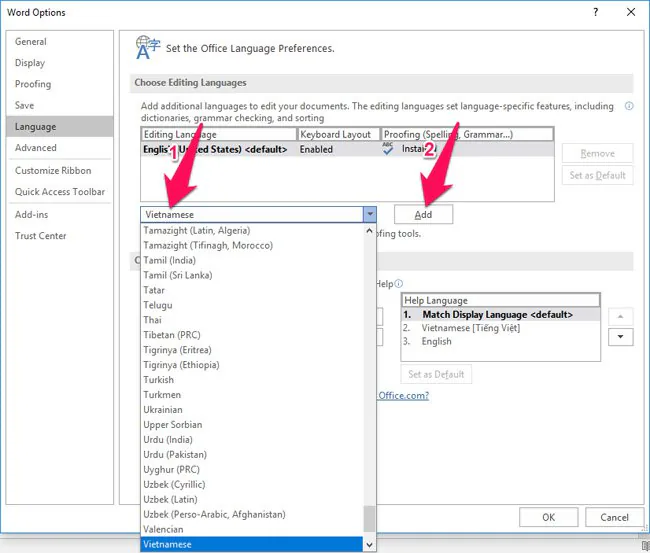Choose Tamazight (Latin, Algeria) from list

(252, 230)
